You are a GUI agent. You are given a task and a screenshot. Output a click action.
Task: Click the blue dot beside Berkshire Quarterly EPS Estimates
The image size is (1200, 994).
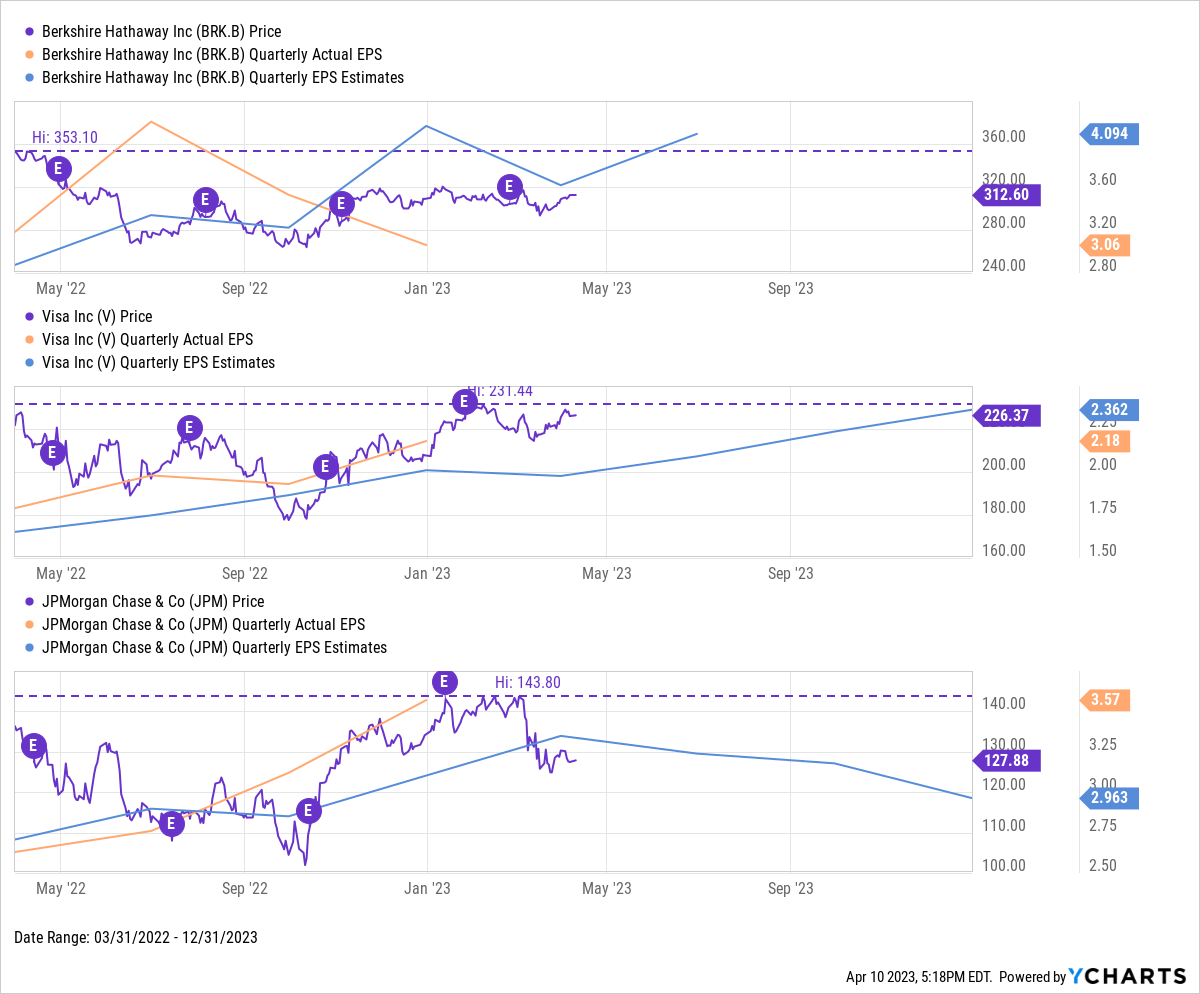29,77
